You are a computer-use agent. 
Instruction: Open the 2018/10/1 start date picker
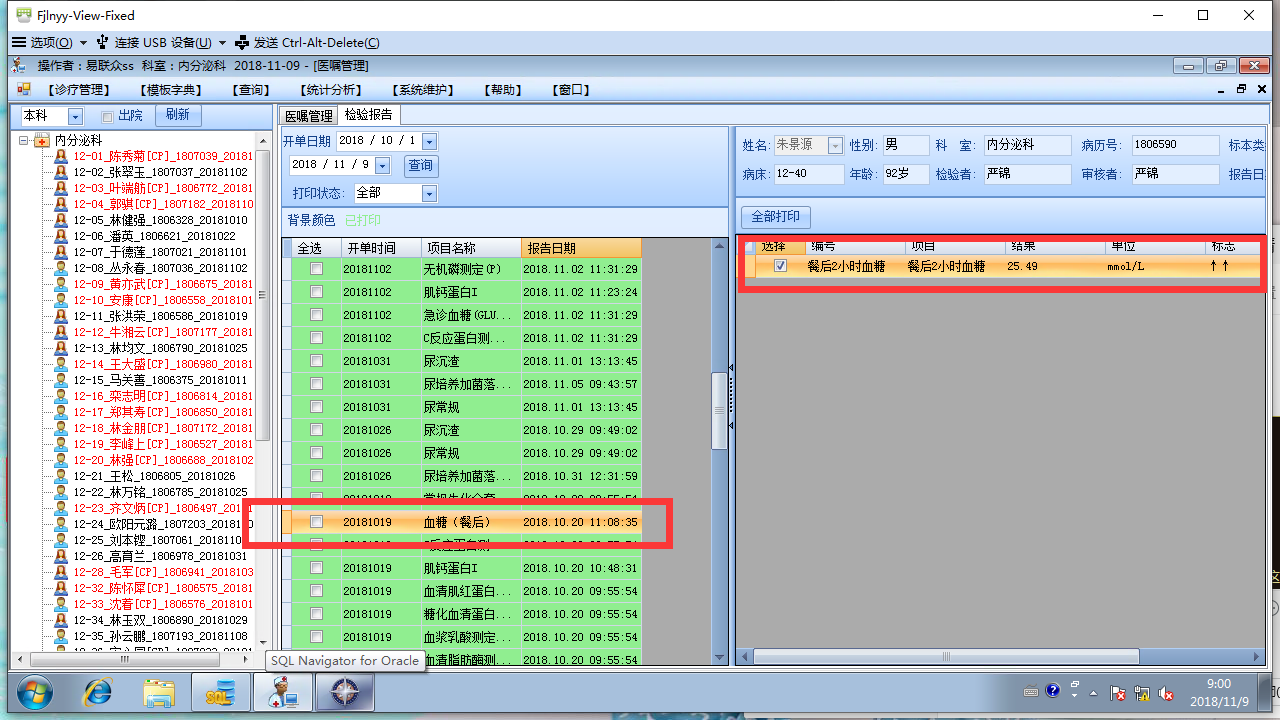[430, 141]
